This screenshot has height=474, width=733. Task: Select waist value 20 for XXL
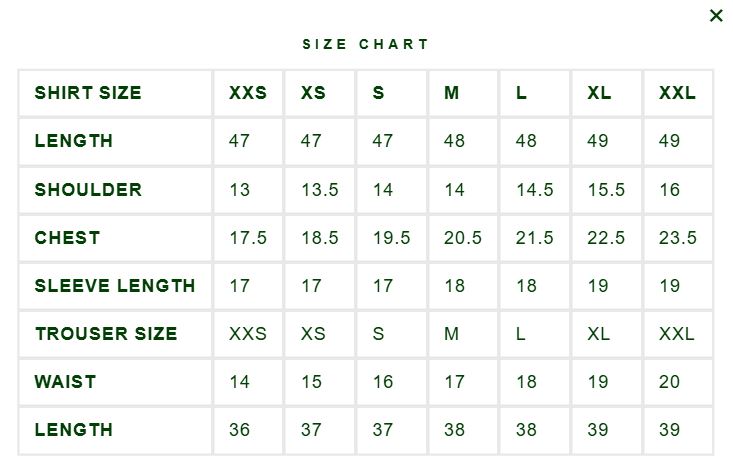pos(669,382)
